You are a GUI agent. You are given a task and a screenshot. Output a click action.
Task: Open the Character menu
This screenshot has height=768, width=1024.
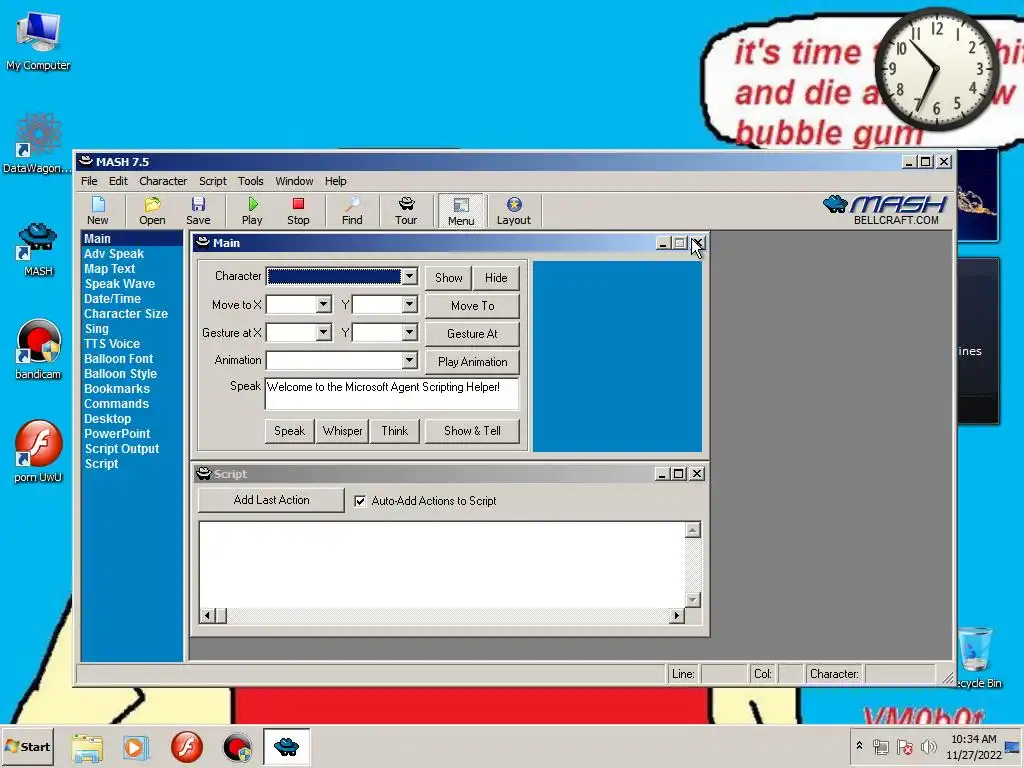(x=163, y=181)
